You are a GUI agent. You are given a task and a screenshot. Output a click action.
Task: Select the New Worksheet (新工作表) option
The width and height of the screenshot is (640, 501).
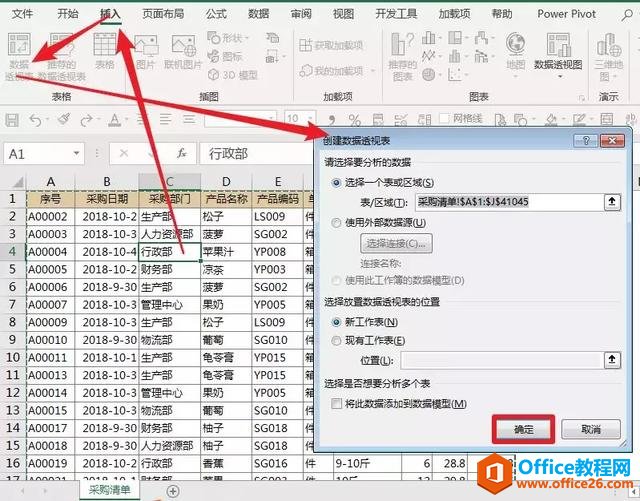tap(336, 322)
